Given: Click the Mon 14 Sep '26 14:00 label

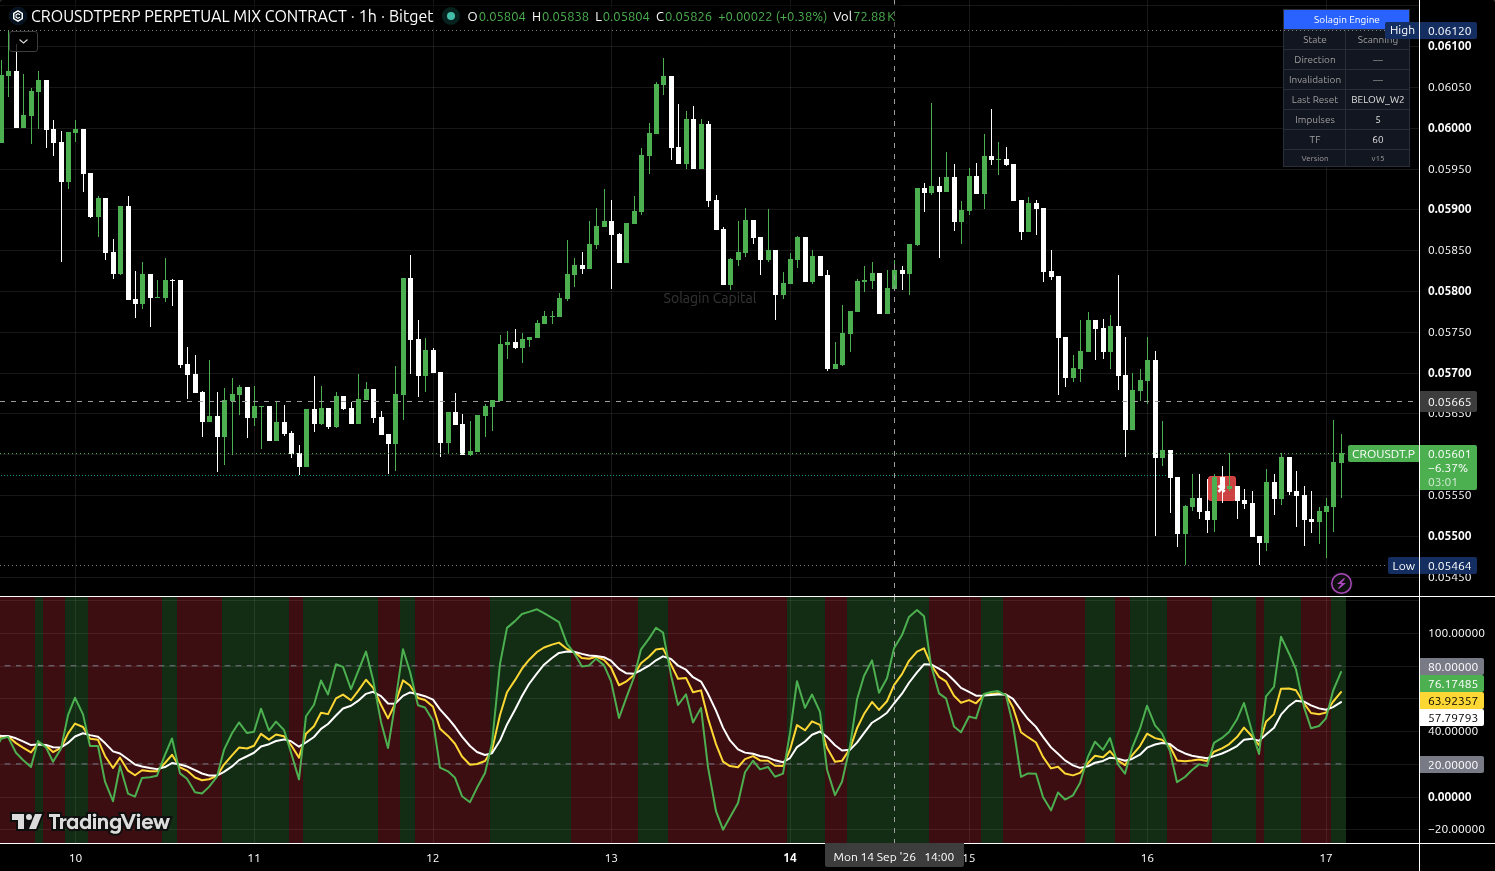Looking at the screenshot, I should [894, 857].
